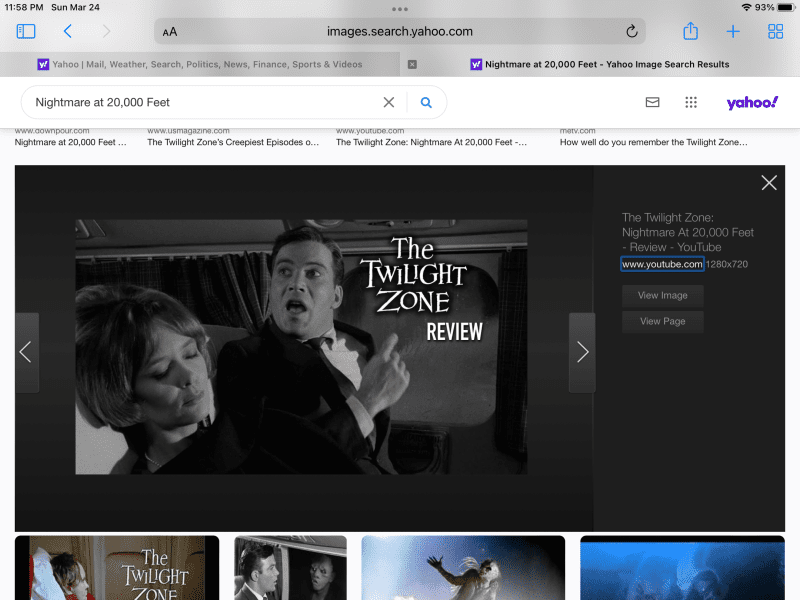Open 'How well do you remember the Twilight Zone' result
The image size is (800, 600).
click(x=654, y=142)
